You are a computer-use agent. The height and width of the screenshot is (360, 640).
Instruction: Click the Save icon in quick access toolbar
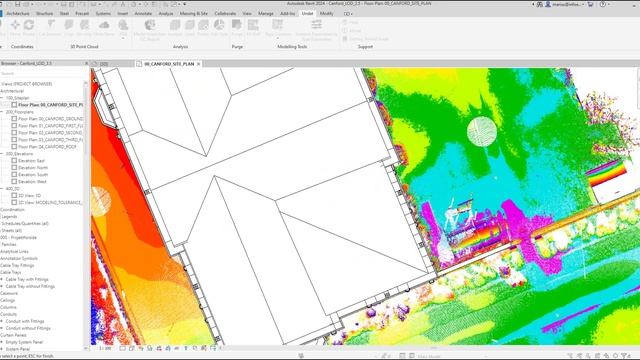pos(18,4)
